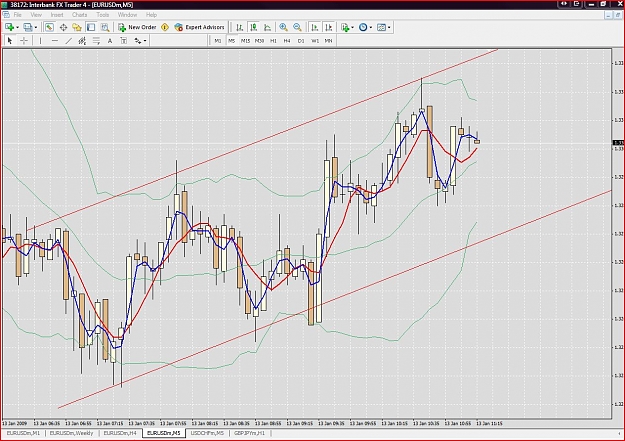Image resolution: width=625 pixels, height=441 pixels.
Task: Click the chart window icon beside File menu
Action: [6, 15]
